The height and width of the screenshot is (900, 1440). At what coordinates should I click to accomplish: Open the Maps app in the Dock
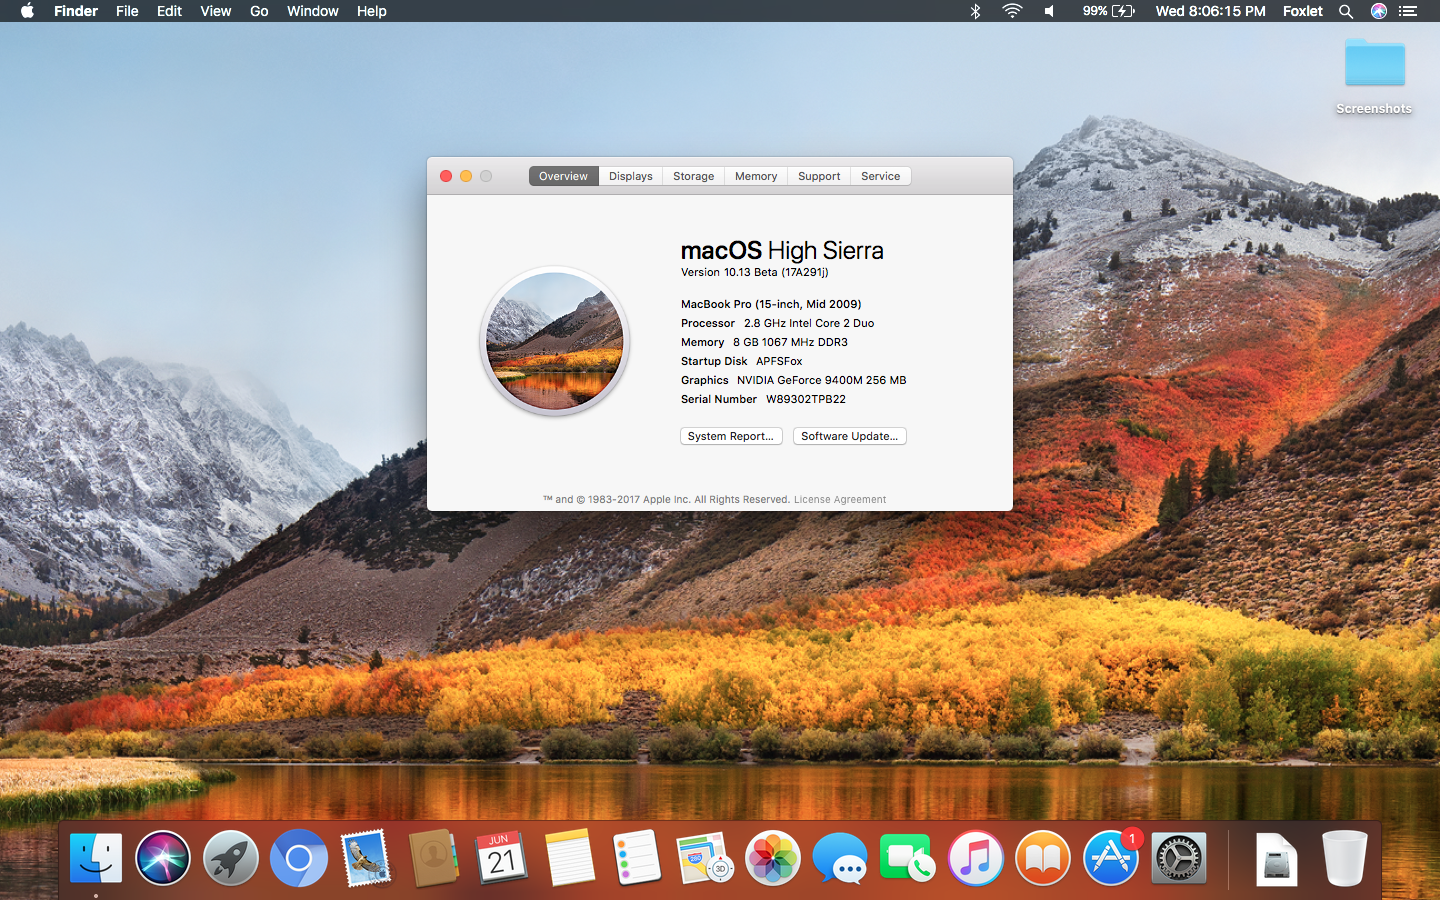tap(705, 858)
